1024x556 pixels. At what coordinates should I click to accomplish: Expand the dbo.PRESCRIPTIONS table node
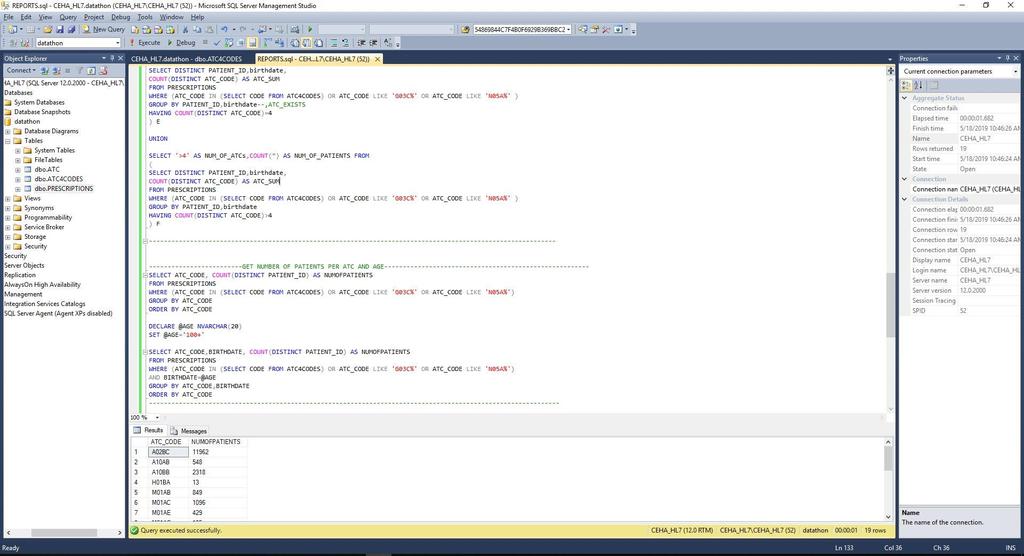[18, 189]
